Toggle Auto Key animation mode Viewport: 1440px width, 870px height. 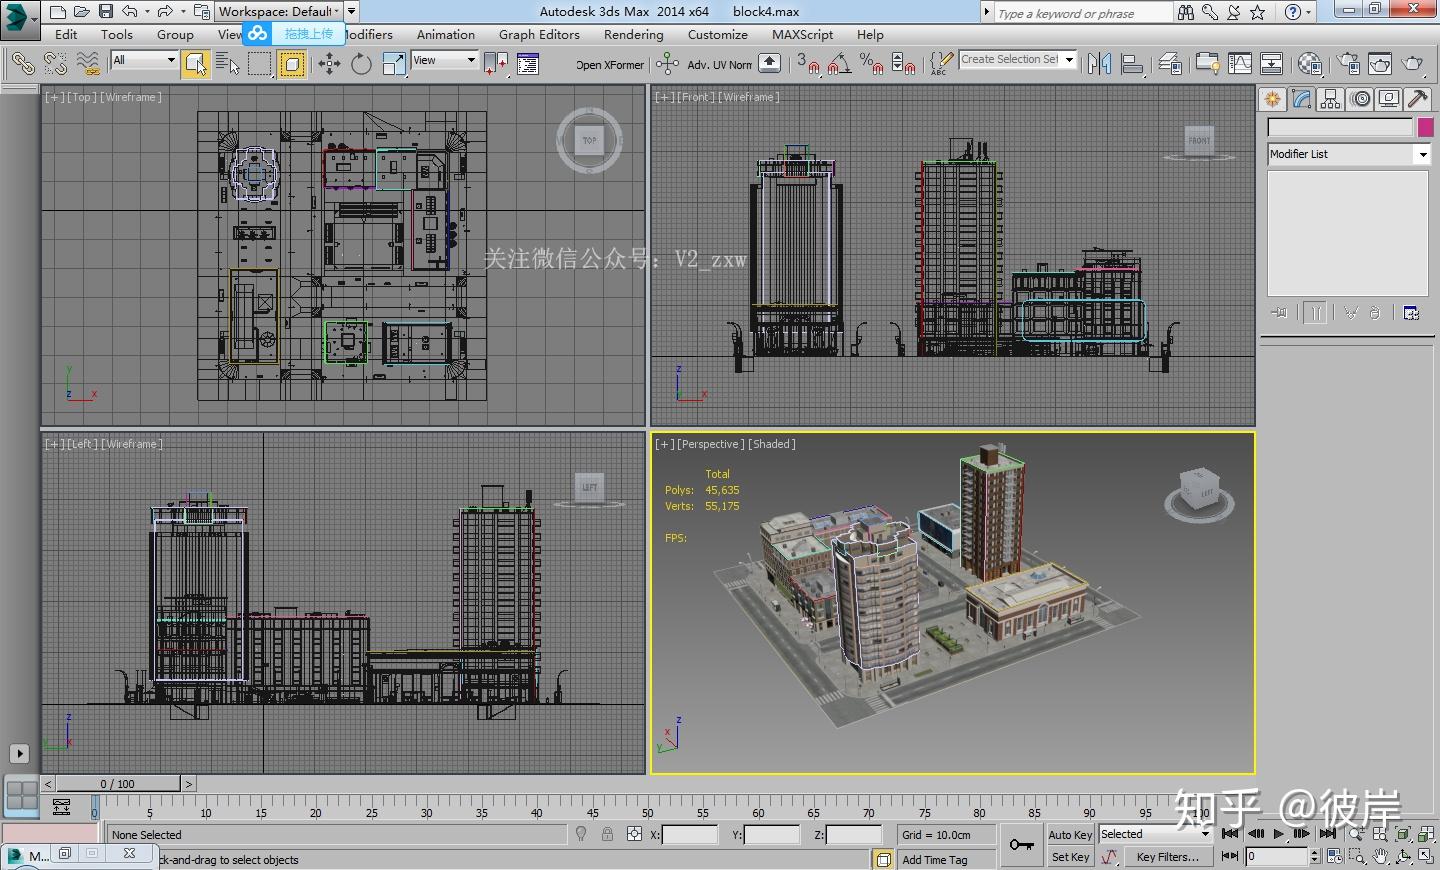[x=1070, y=835]
